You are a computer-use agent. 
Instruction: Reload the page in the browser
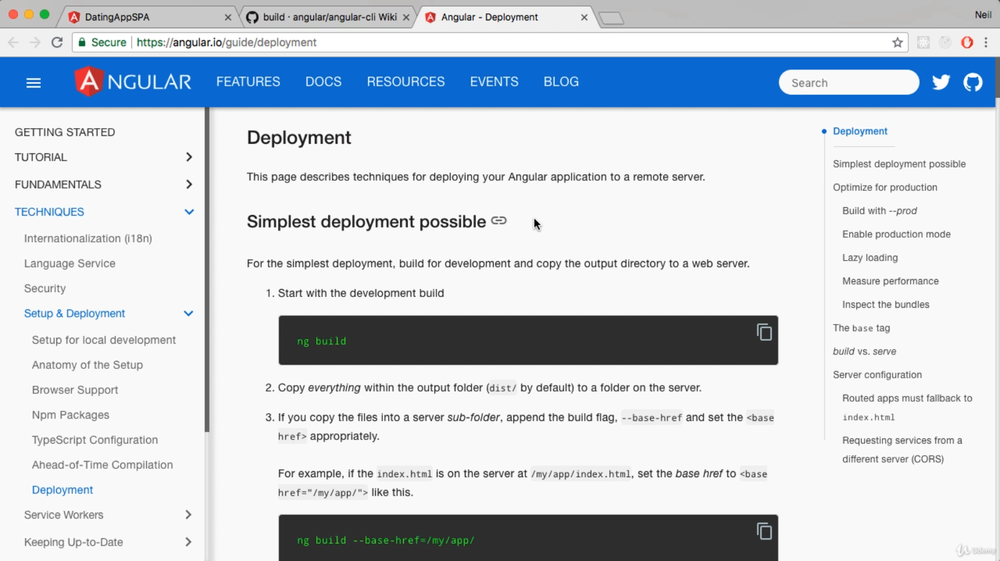point(57,42)
